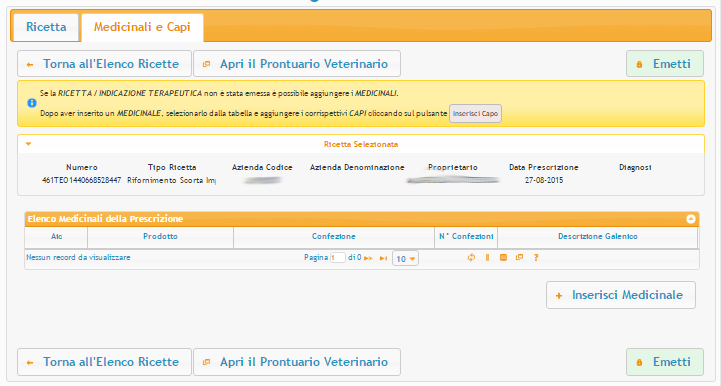
Task: Click the Inserisci Medicinale button
Action: pyautogui.click(x=621, y=295)
